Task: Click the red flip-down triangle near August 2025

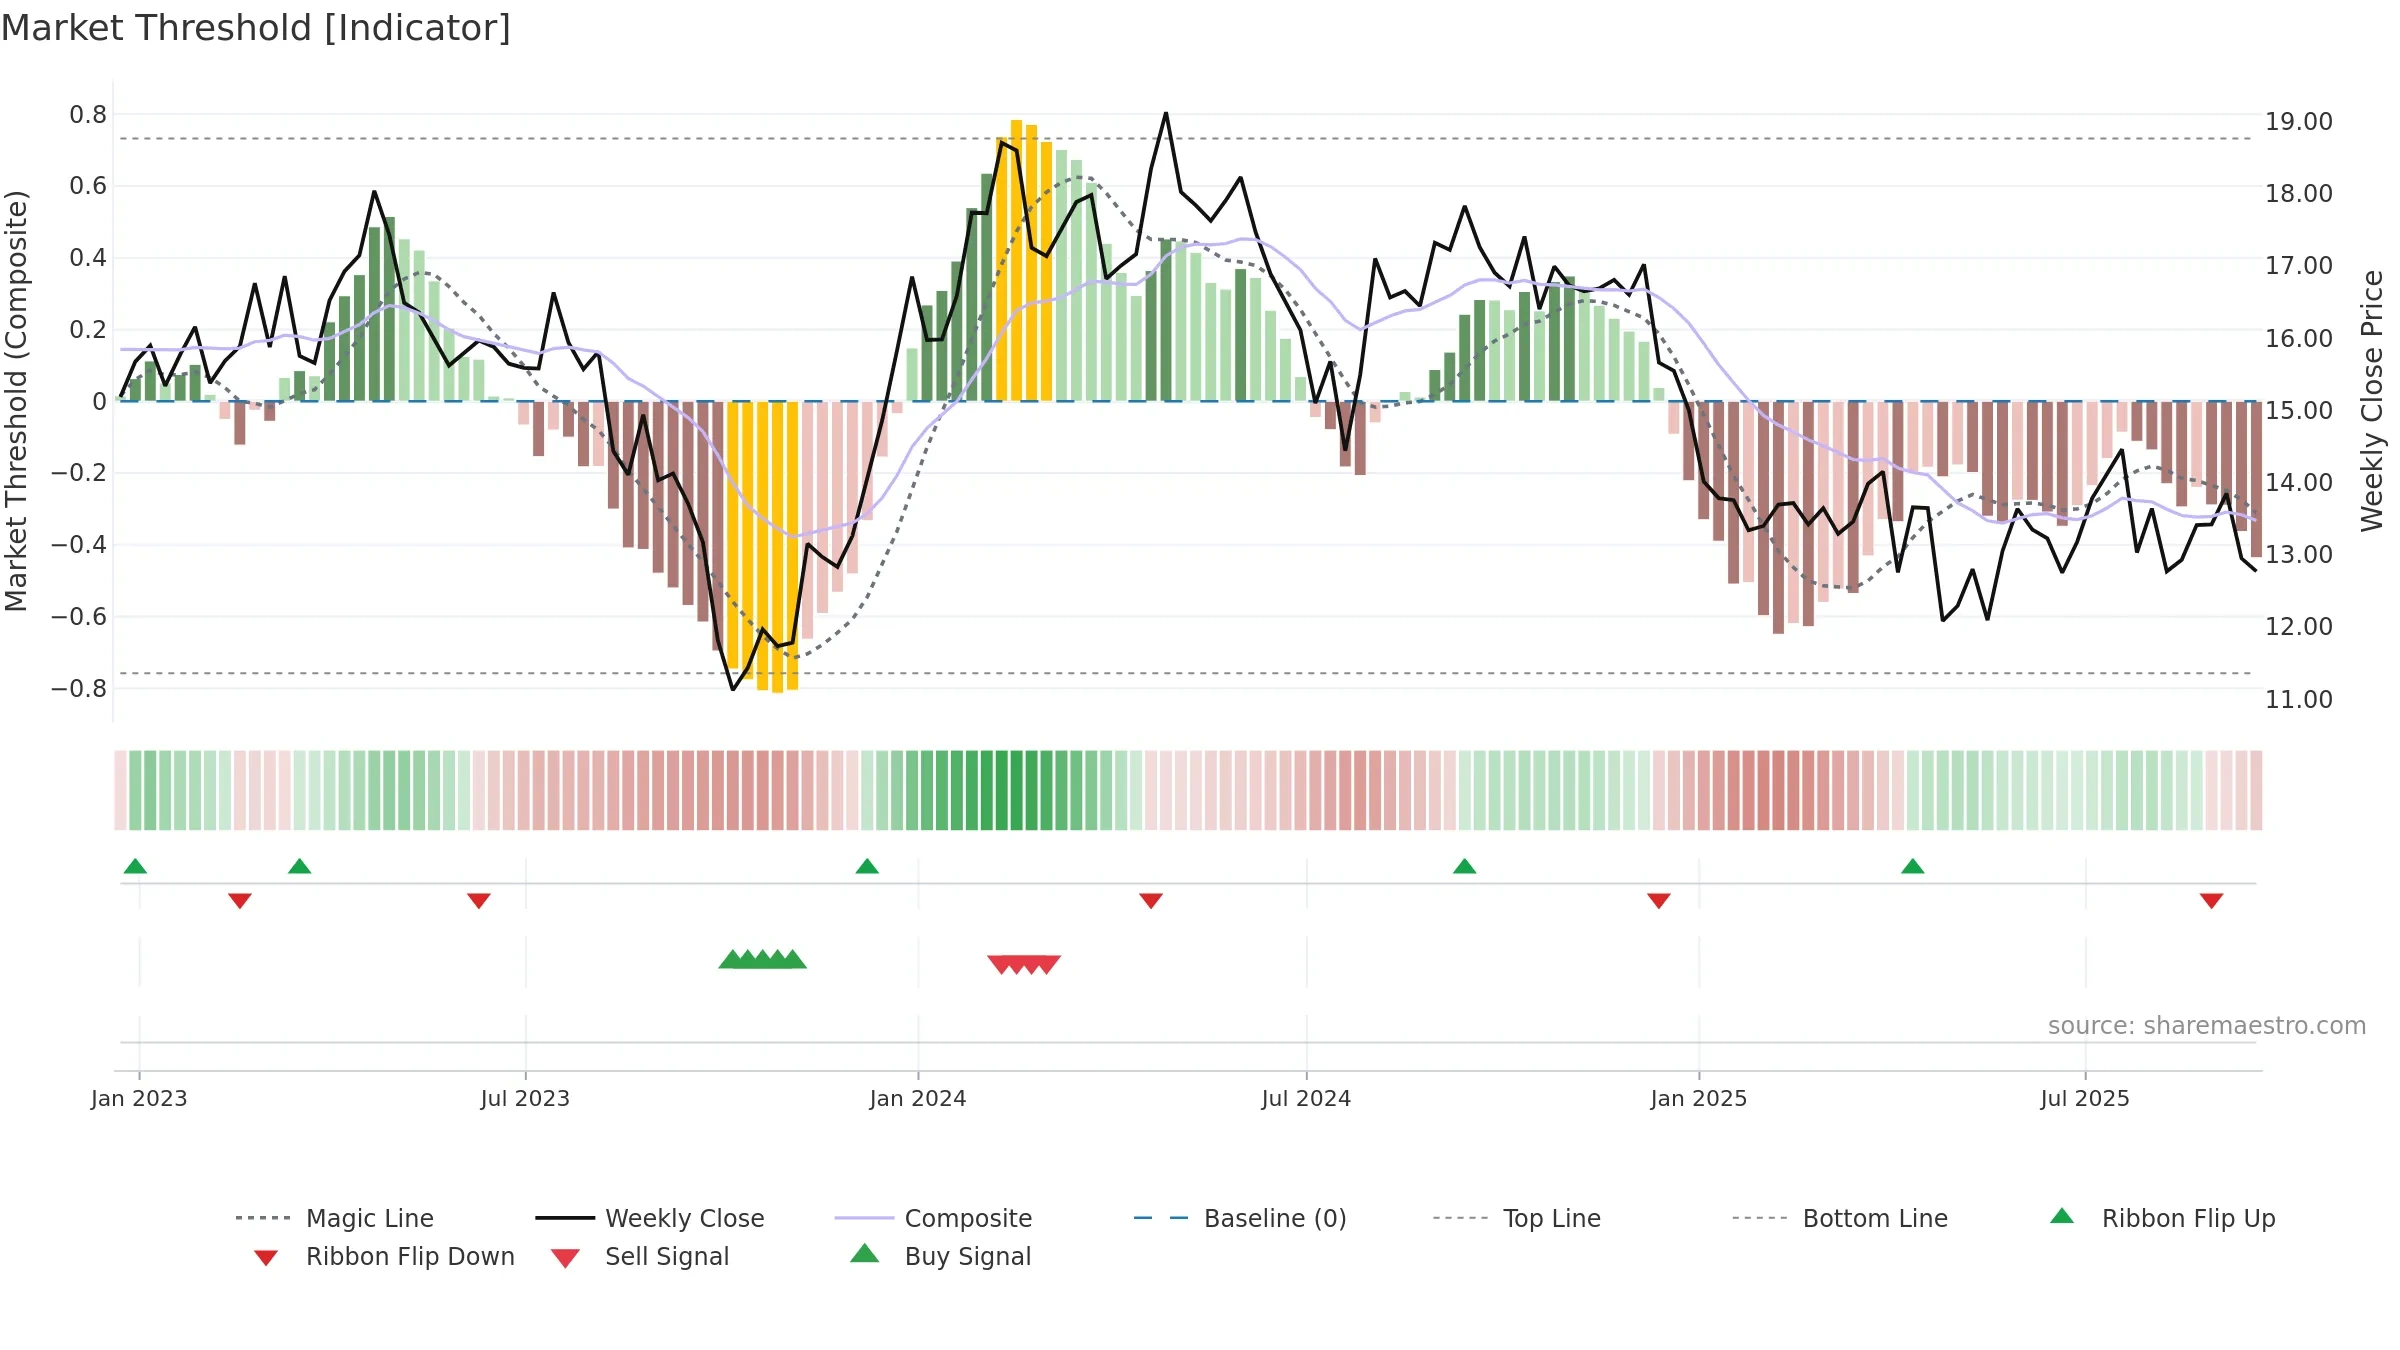Action: tap(2211, 901)
